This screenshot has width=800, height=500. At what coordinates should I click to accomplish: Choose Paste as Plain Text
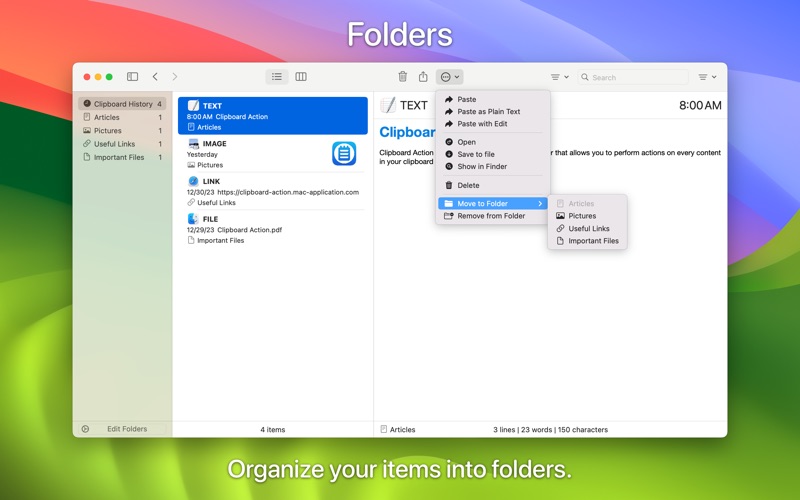[493, 111]
